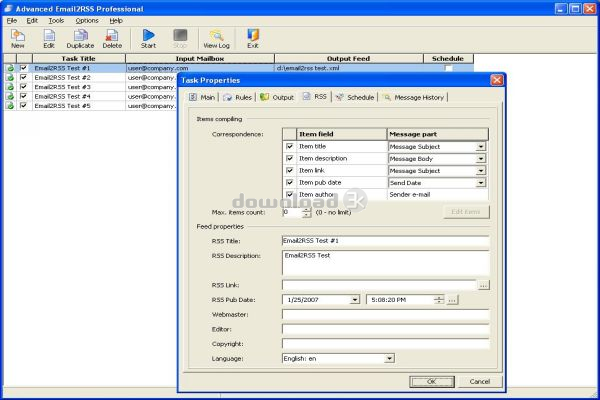600x400 pixels.
Task: Click the RSS pub time spinner arrows
Action: 439,300
